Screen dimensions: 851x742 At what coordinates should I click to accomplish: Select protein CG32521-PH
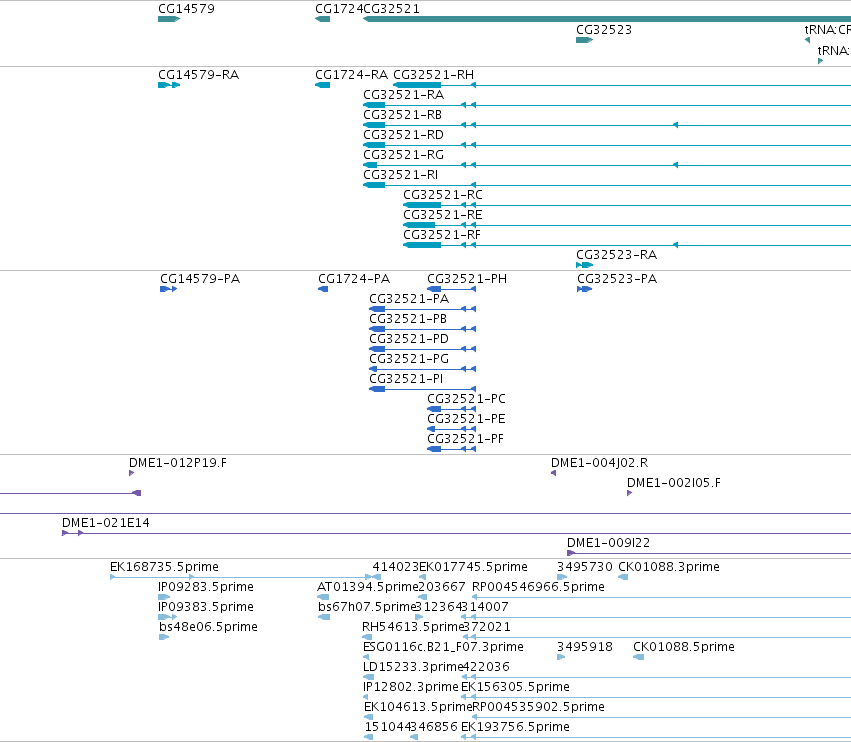tap(467, 278)
